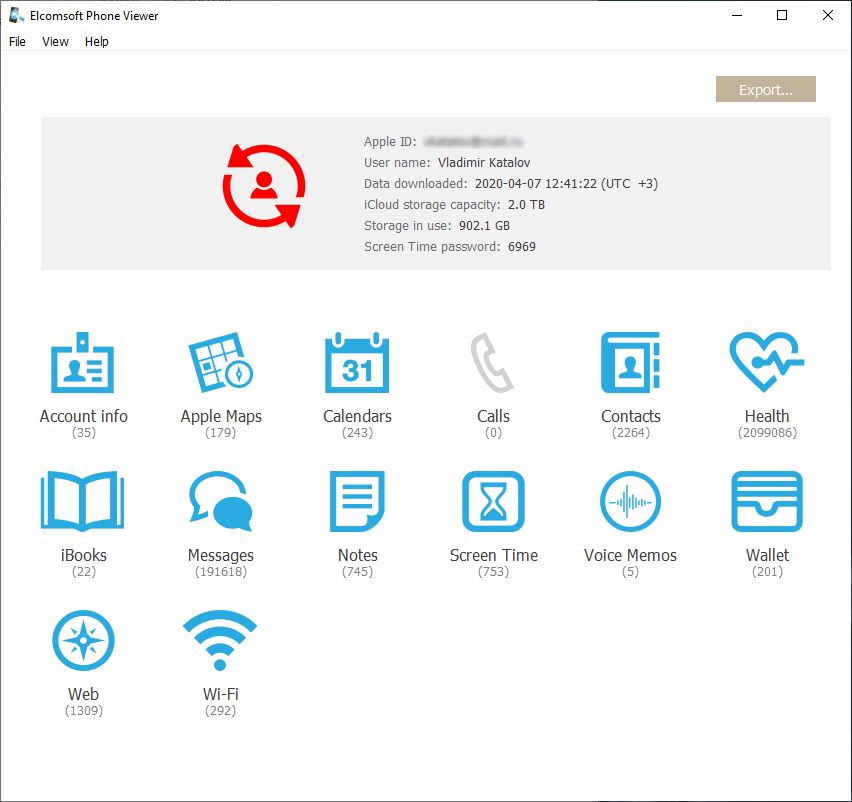Open the iBooks book icon
The height and width of the screenshot is (802, 852).
83,502
